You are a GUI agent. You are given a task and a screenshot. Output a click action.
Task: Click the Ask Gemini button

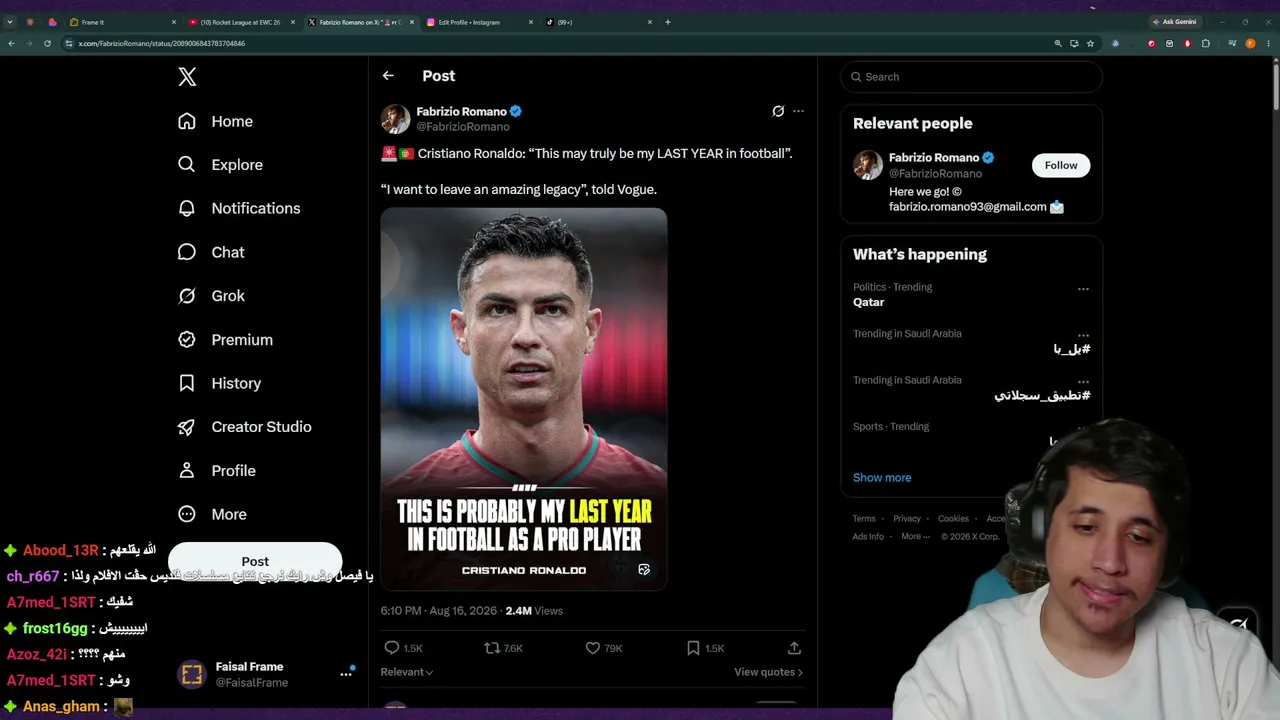1173,22
